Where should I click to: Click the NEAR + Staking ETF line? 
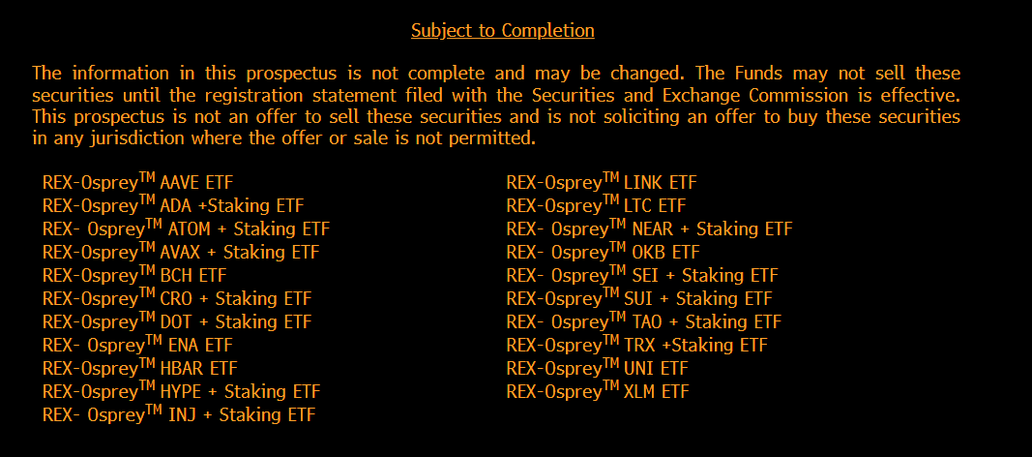click(649, 229)
